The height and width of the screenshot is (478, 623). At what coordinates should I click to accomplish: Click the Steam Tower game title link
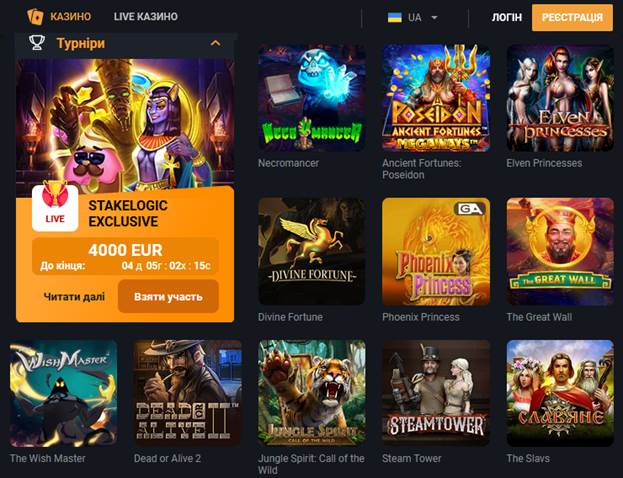(x=412, y=458)
